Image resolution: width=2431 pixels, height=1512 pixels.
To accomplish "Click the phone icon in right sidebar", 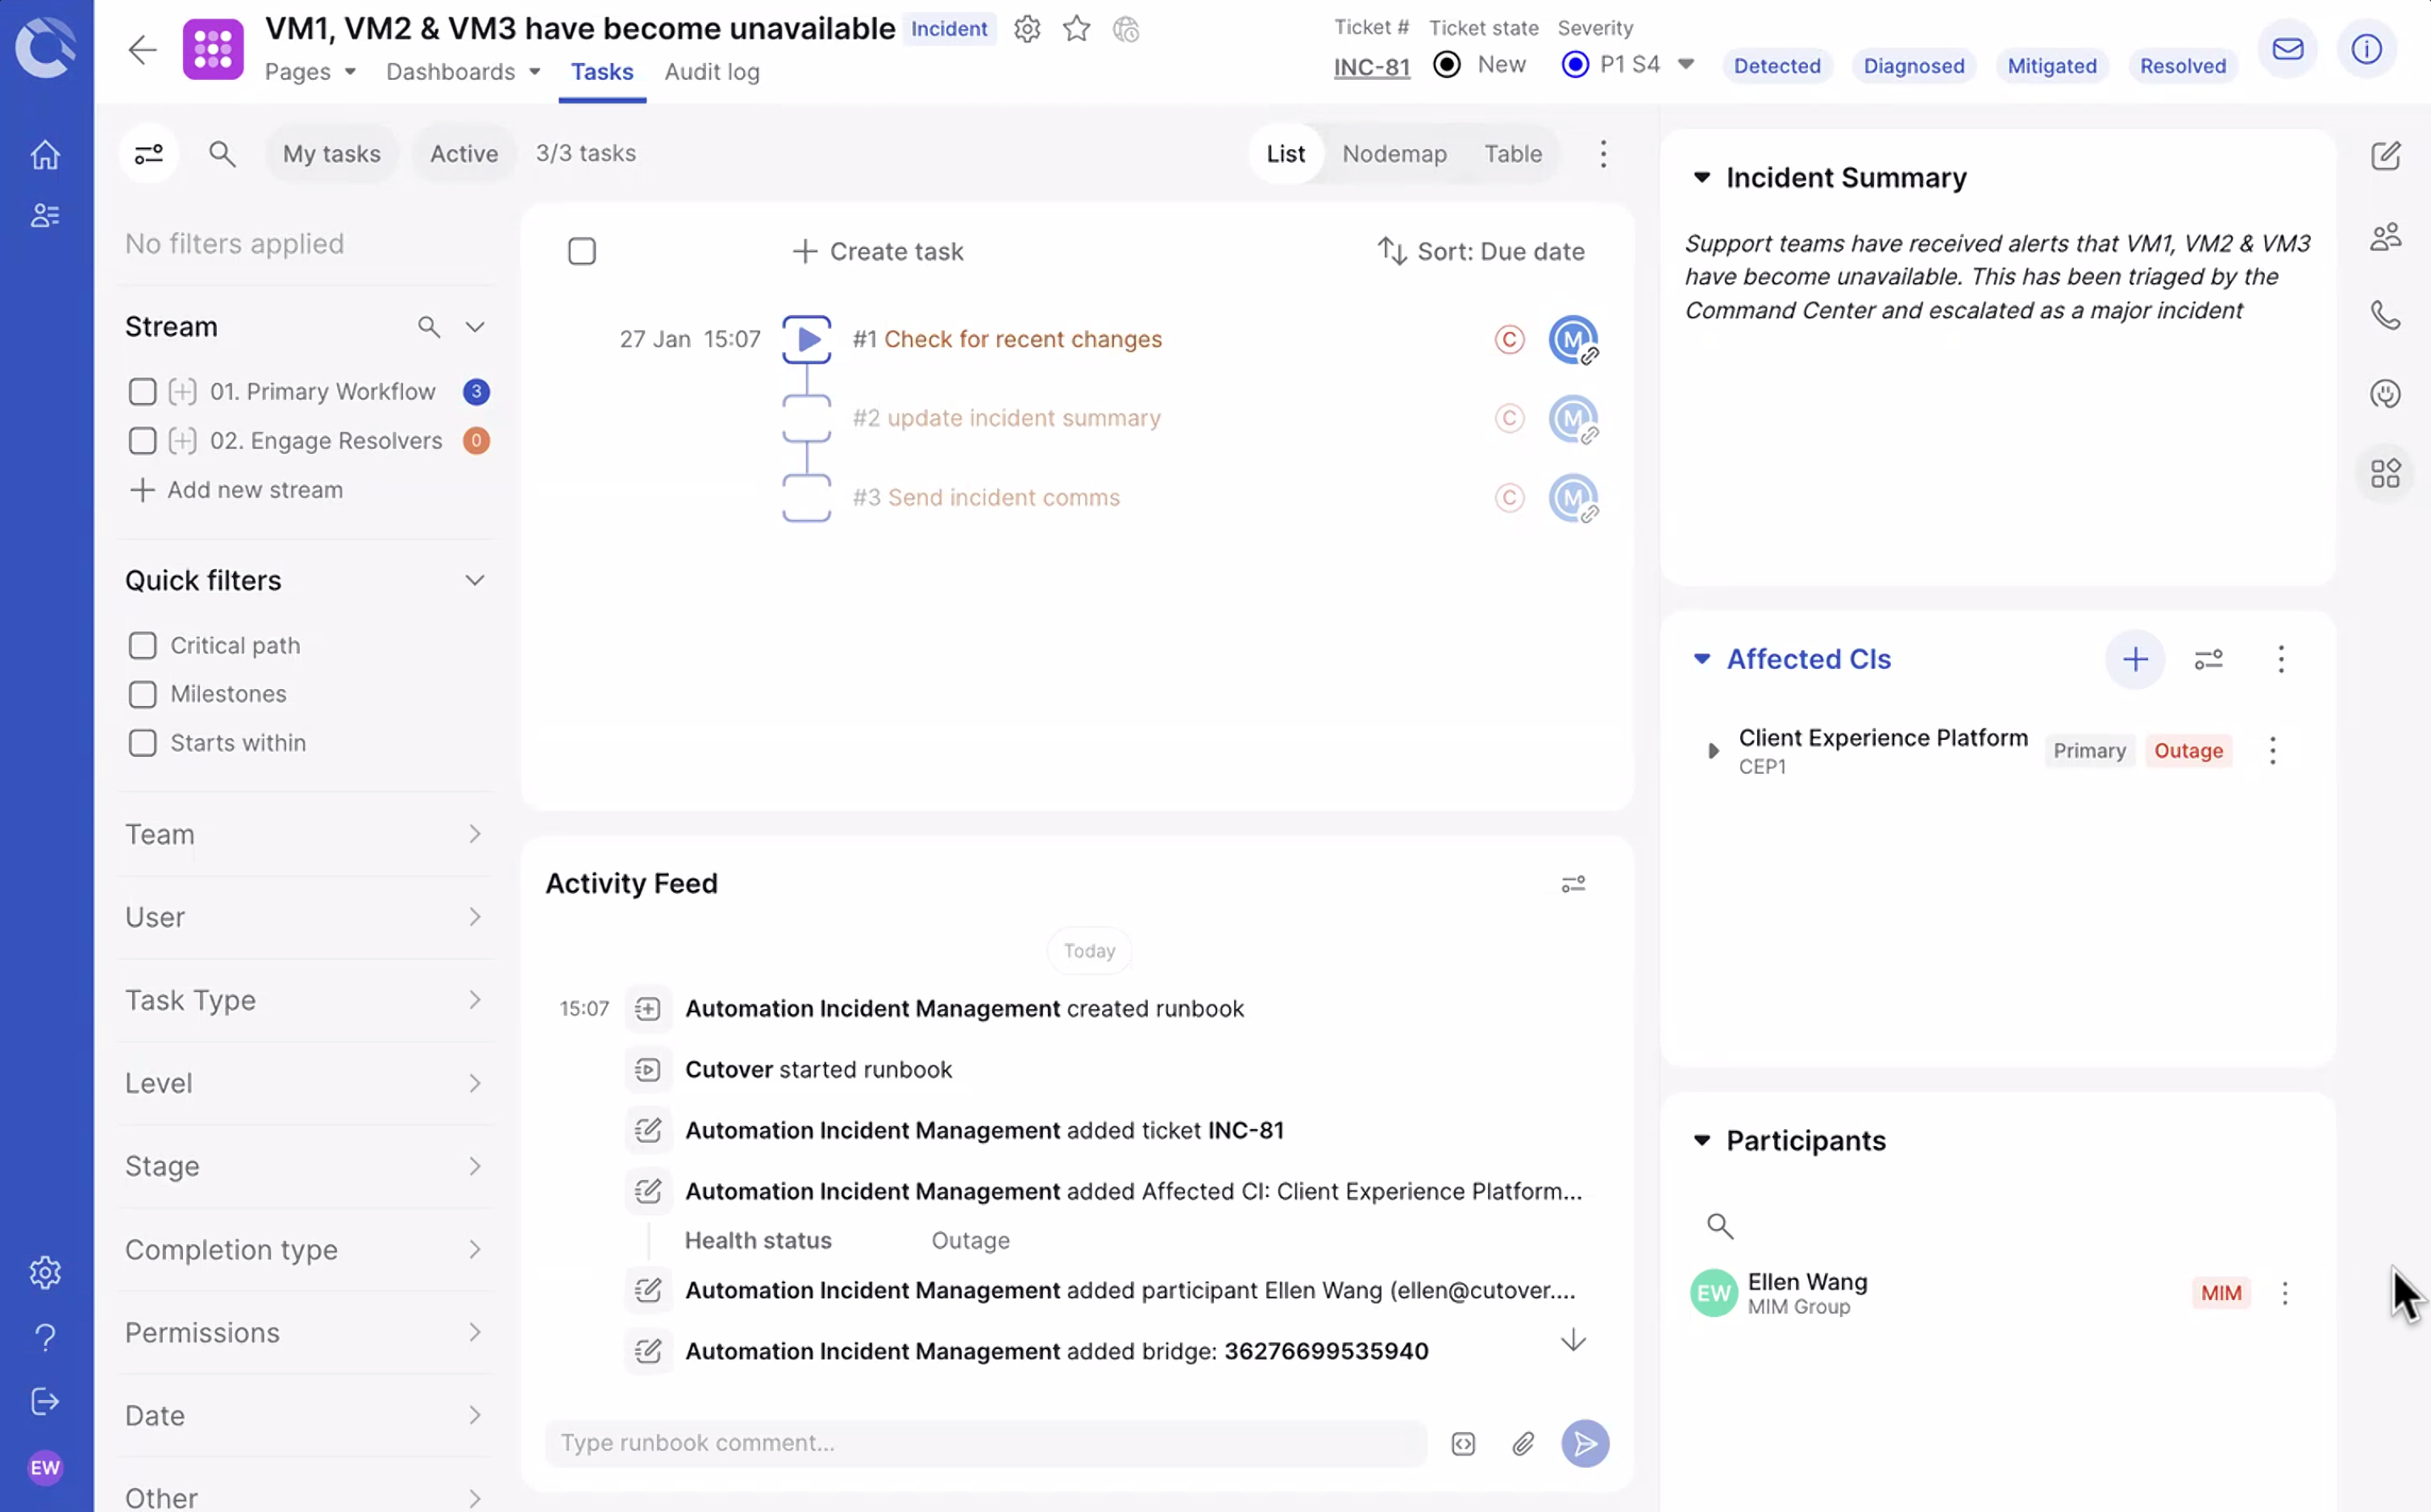I will click(2385, 316).
